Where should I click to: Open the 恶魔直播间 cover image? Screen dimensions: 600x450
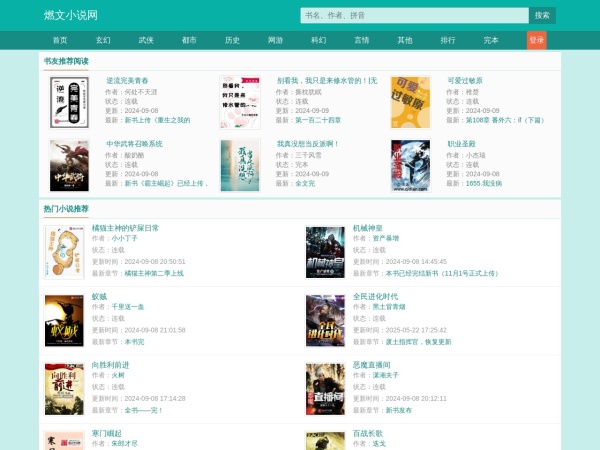(x=325, y=389)
